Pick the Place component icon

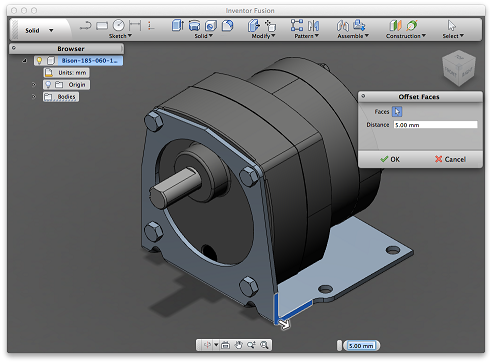[x=359, y=25]
